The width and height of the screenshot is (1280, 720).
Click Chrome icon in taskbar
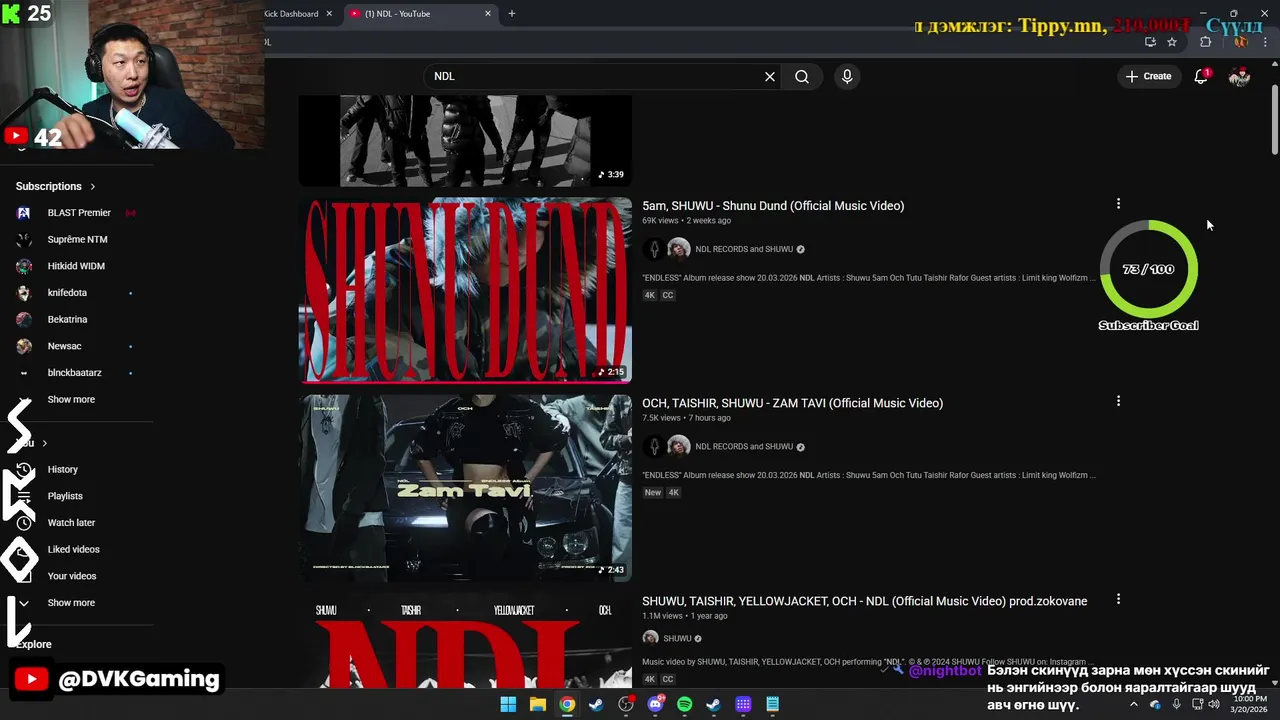tap(567, 704)
